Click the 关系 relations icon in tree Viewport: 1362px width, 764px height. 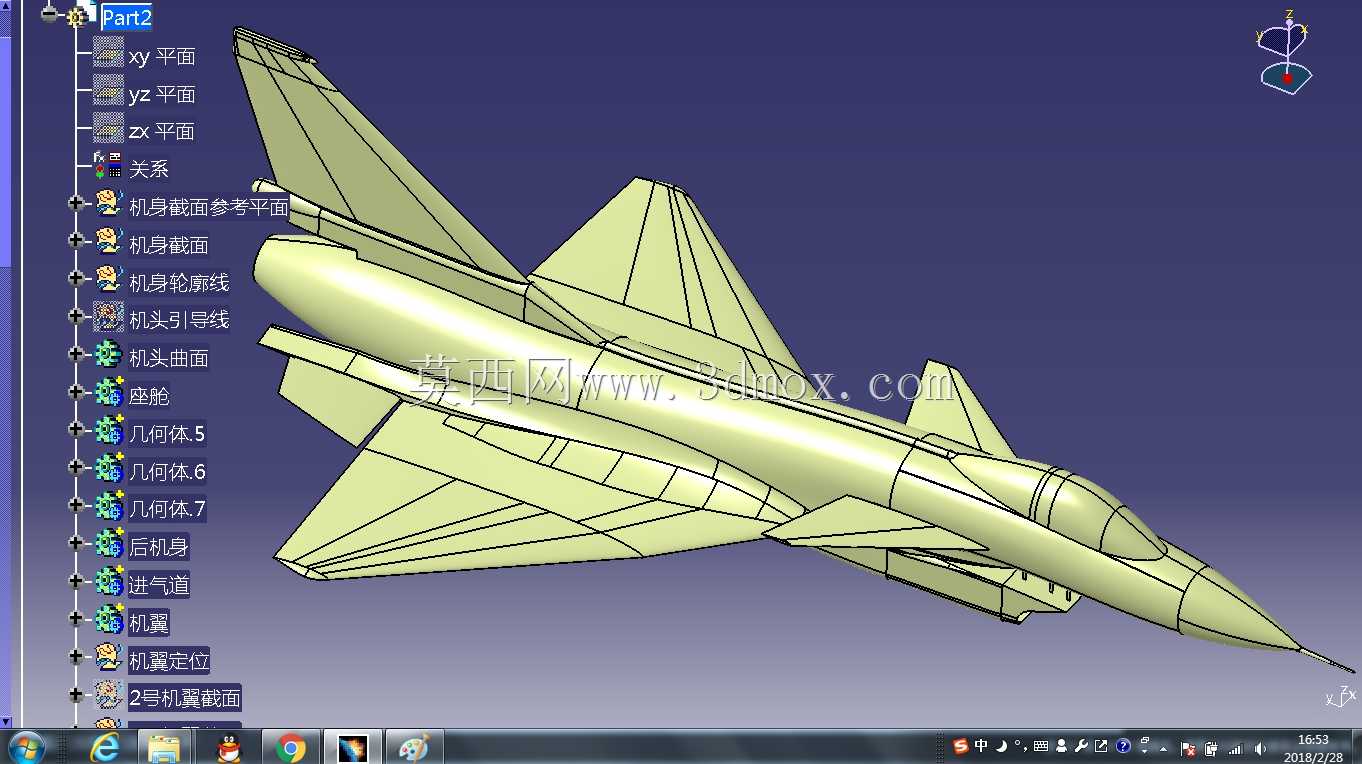point(108,166)
